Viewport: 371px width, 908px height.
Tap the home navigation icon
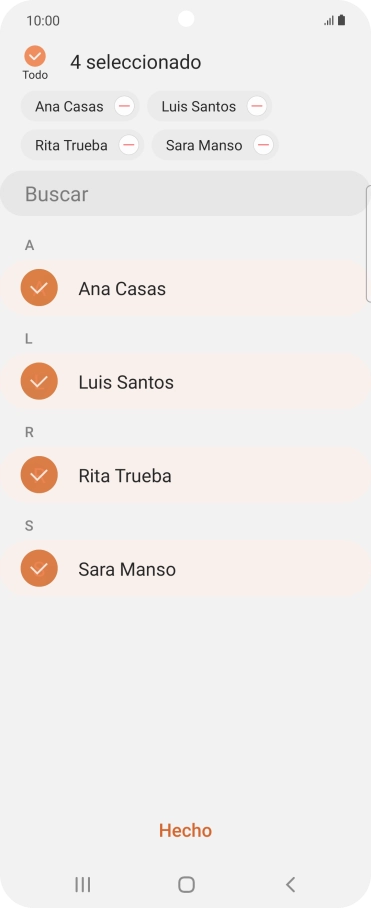coord(186,884)
